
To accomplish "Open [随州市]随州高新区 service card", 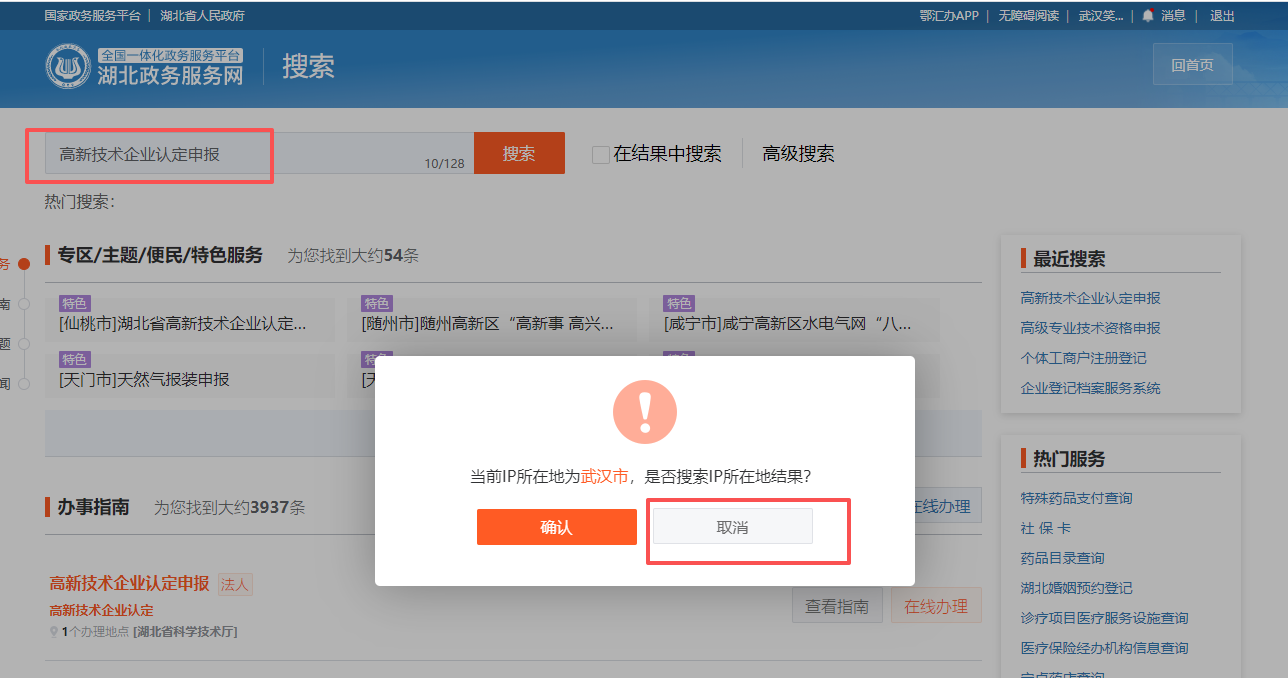I will click(492, 319).
